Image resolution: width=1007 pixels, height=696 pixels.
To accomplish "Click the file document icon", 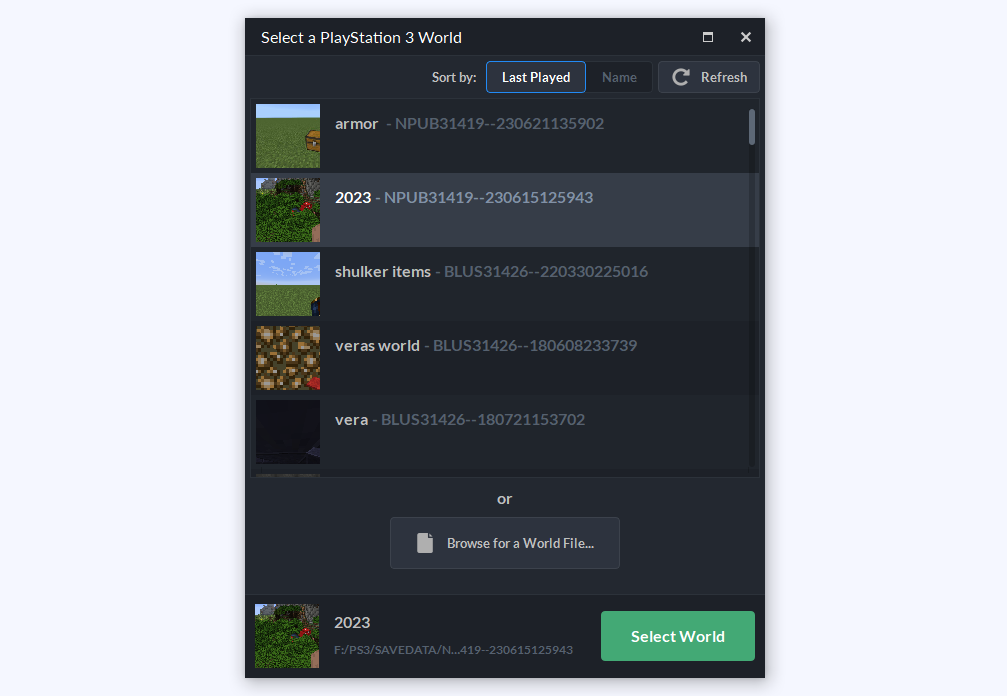I will click(425, 543).
